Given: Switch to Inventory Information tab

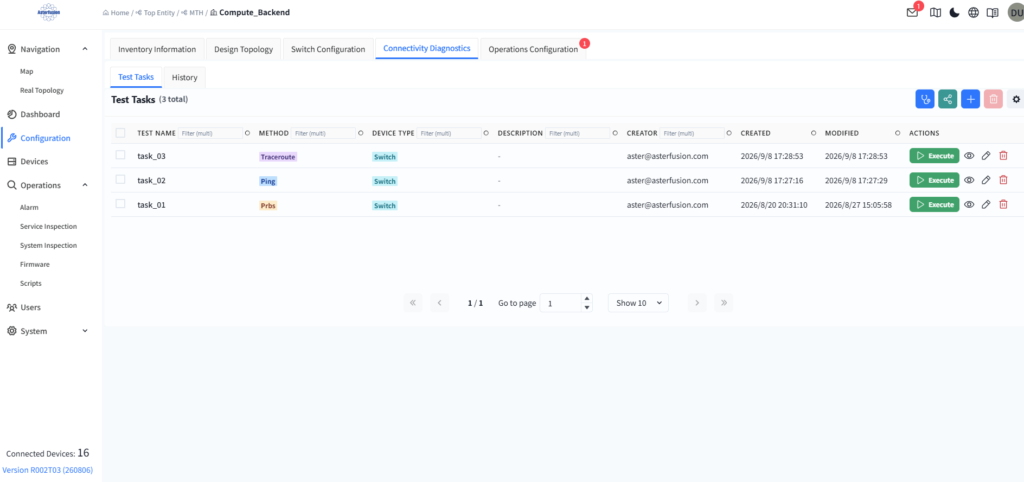Looking at the screenshot, I should tap(157, 49).
